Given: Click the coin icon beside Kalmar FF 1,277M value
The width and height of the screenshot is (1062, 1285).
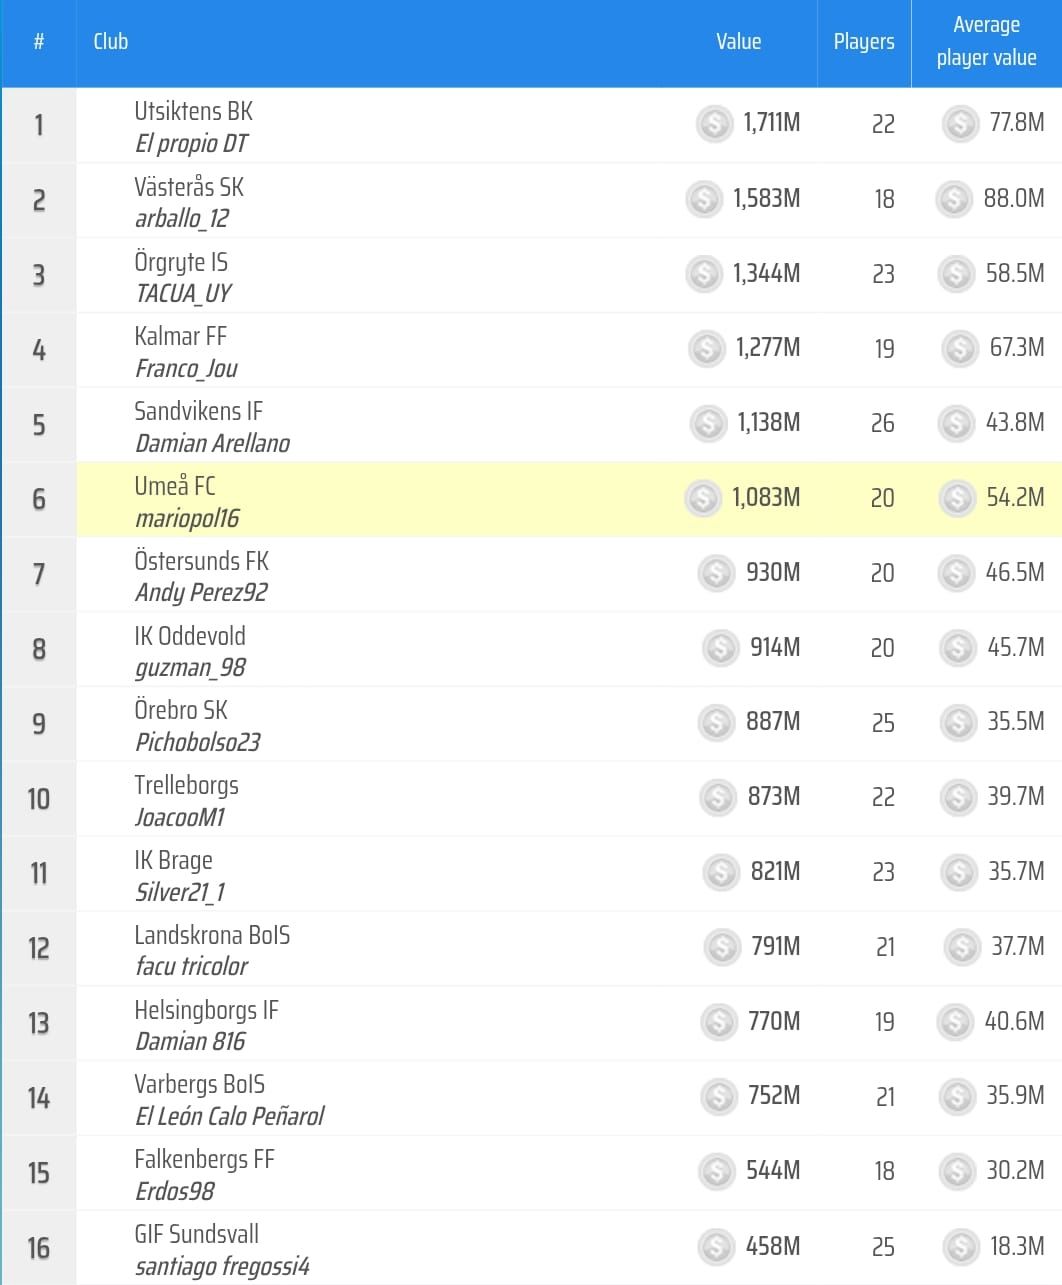Looking at the screenshot, I should 707,348.
